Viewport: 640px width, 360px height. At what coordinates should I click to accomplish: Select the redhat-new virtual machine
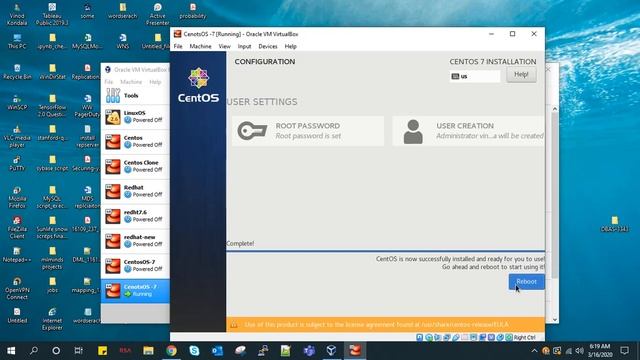[135, 241]
